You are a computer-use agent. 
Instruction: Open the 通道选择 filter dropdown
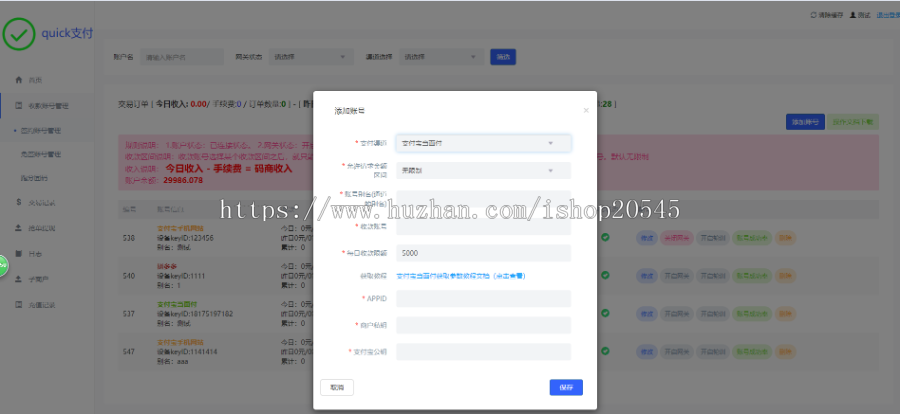[x=441, y=57]
